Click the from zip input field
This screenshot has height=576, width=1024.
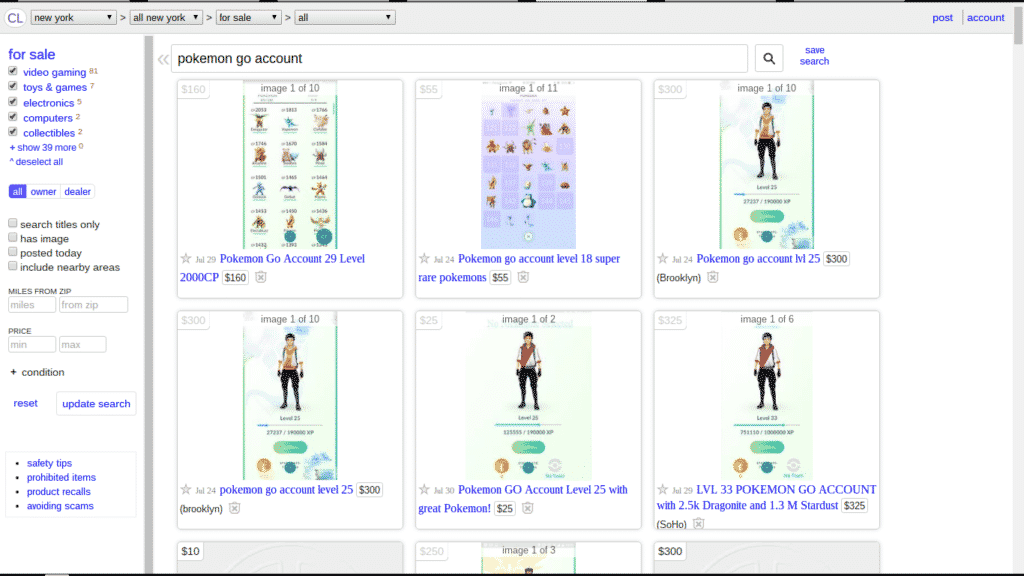[x=93, y=304]
